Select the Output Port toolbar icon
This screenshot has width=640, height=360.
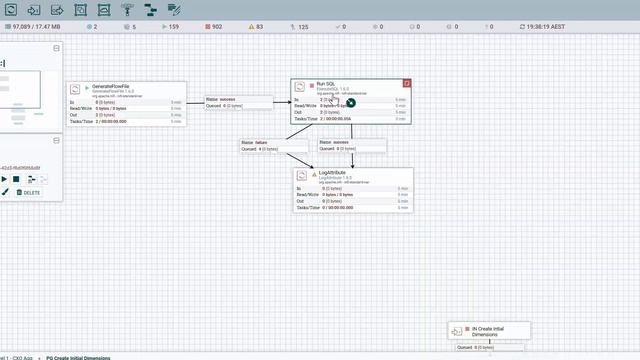(57, 10)
